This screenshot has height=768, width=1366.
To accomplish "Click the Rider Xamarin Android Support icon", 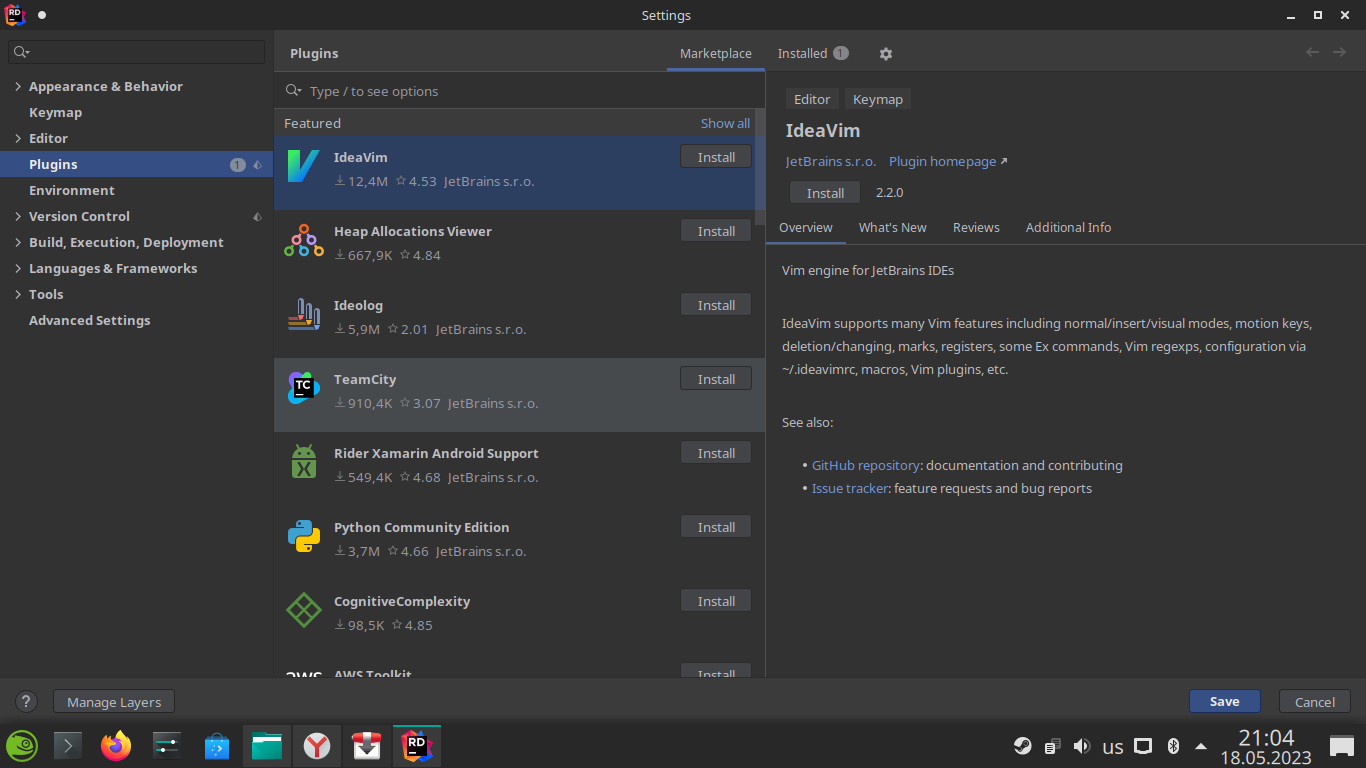I will pyautogui.click(x=303, y=462).
